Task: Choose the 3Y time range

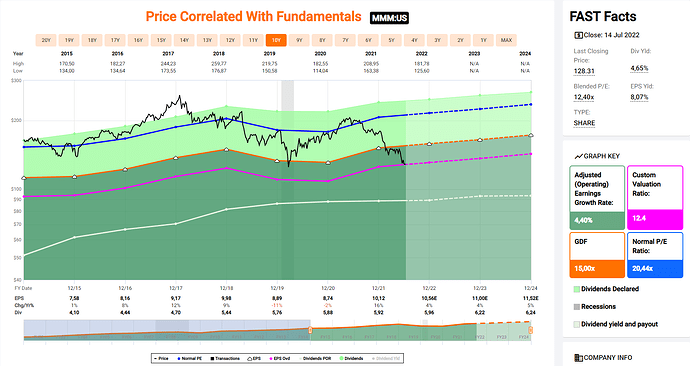Action: (x=437, y=40)
